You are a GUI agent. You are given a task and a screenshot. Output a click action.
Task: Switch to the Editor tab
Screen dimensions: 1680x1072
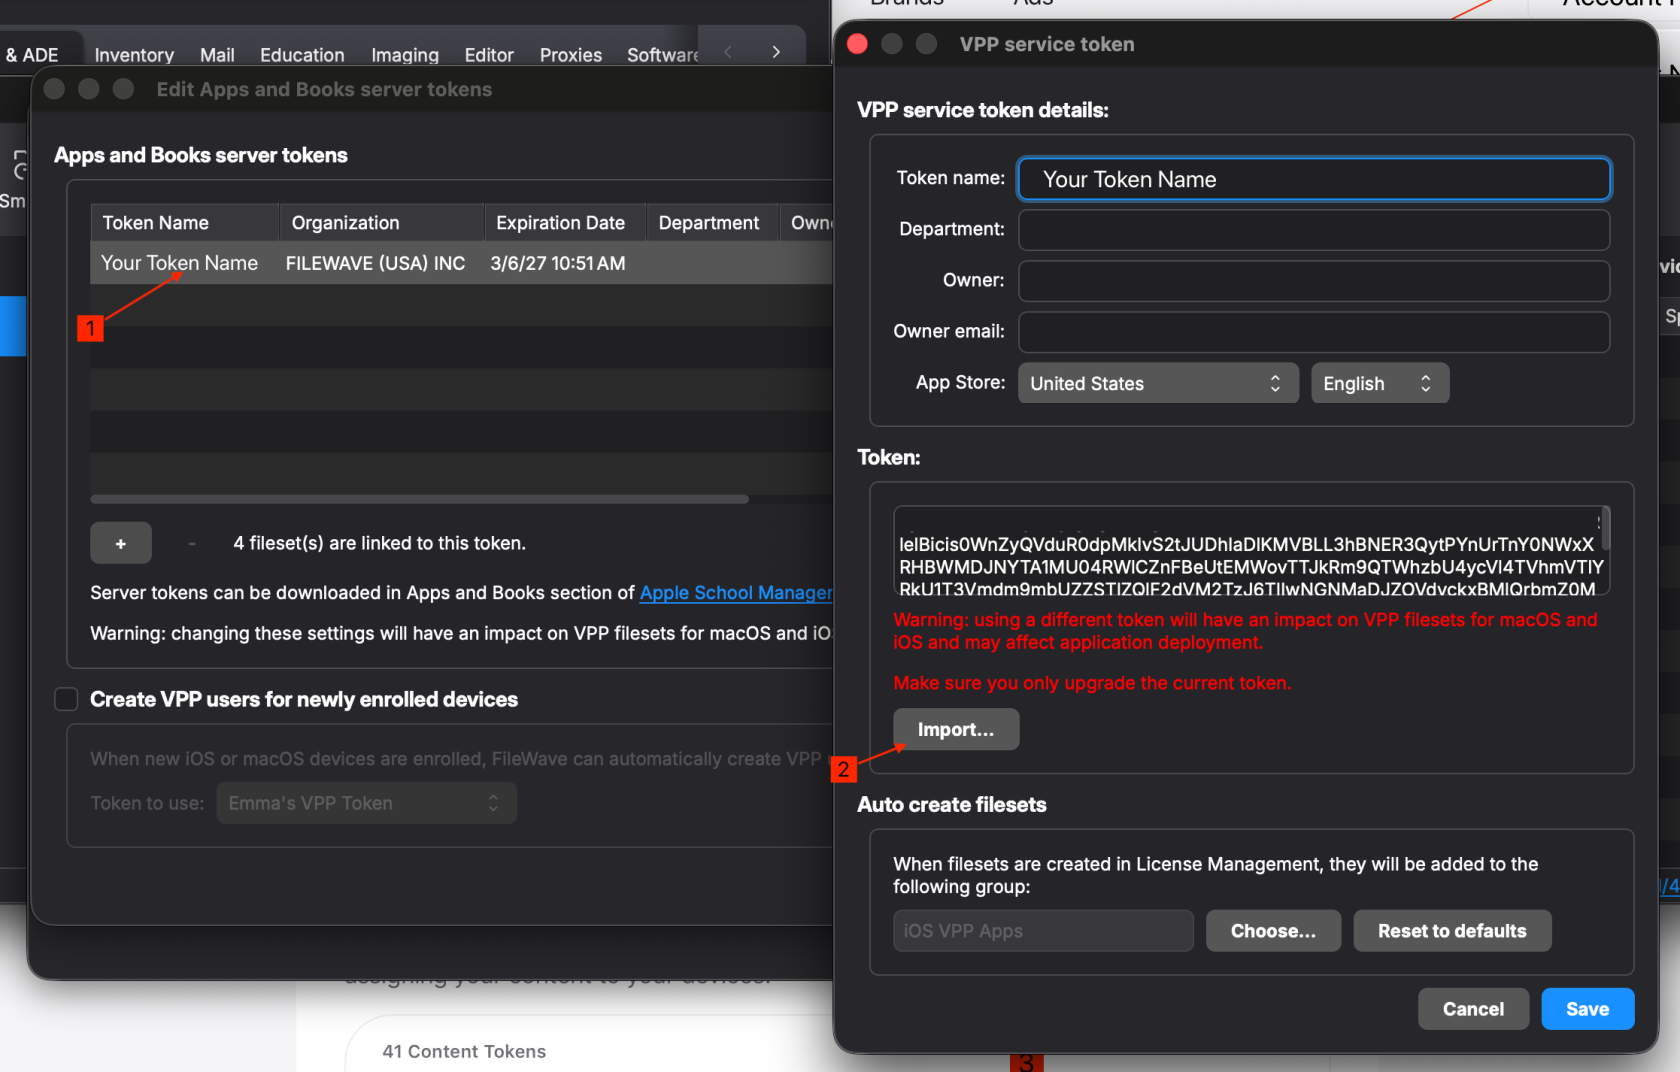[x=488, y=55]
